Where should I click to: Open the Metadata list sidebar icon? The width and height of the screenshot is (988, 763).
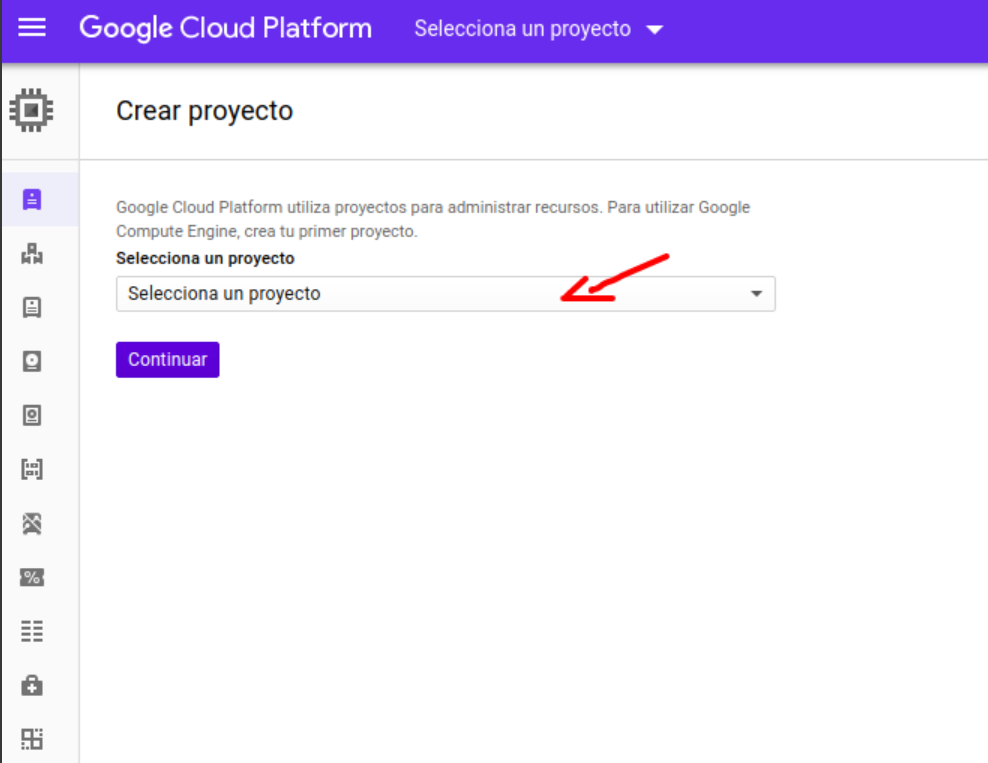pyautogui.click(x=32, y=631)
